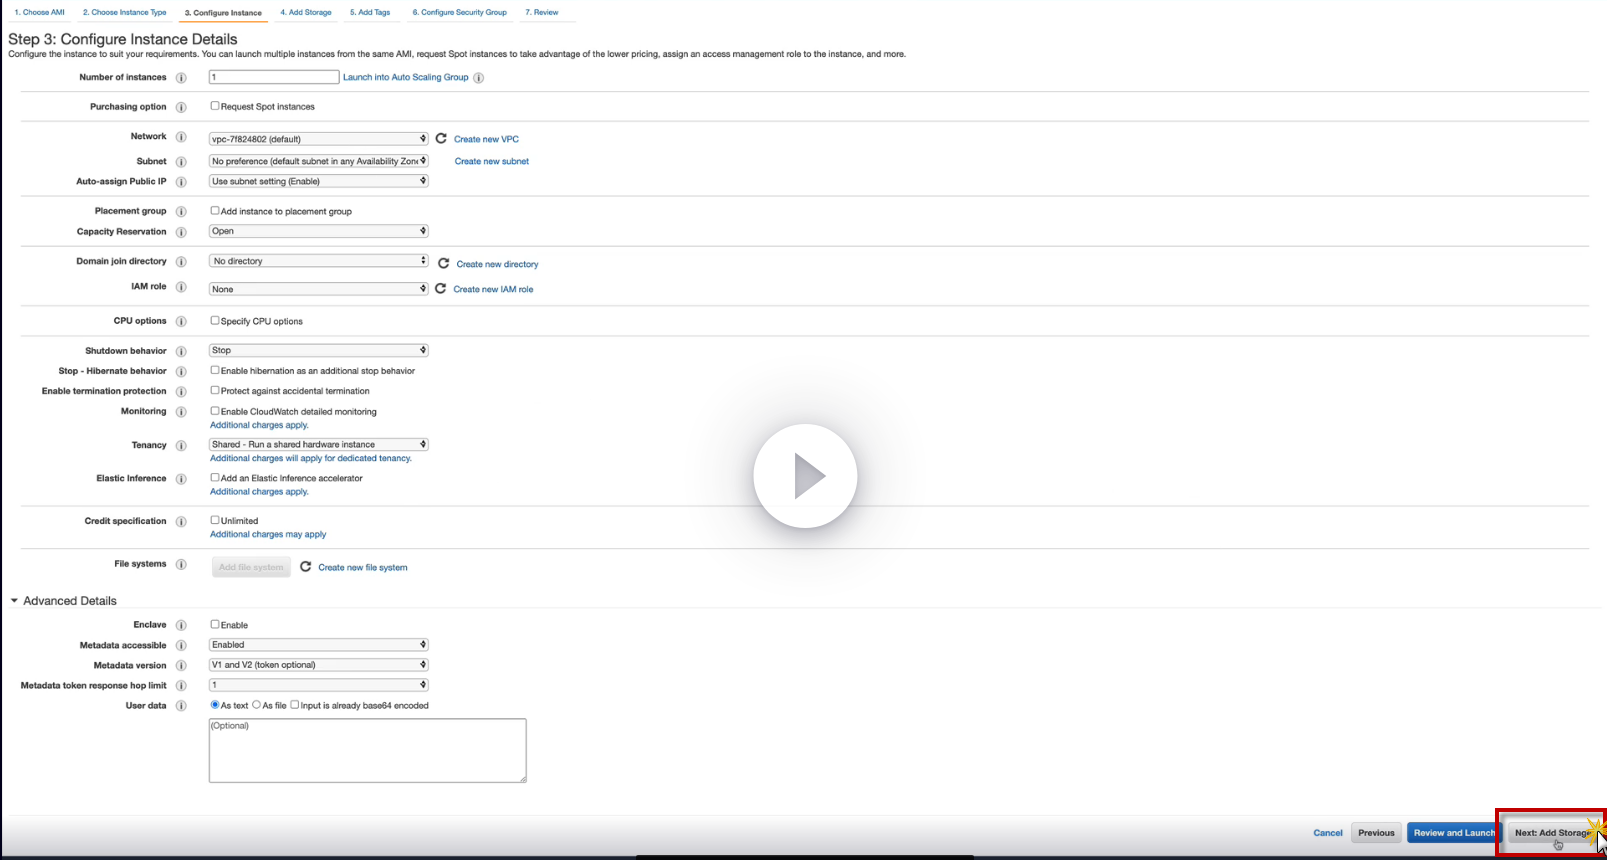Focus the Number of instances field

(274, 77)
